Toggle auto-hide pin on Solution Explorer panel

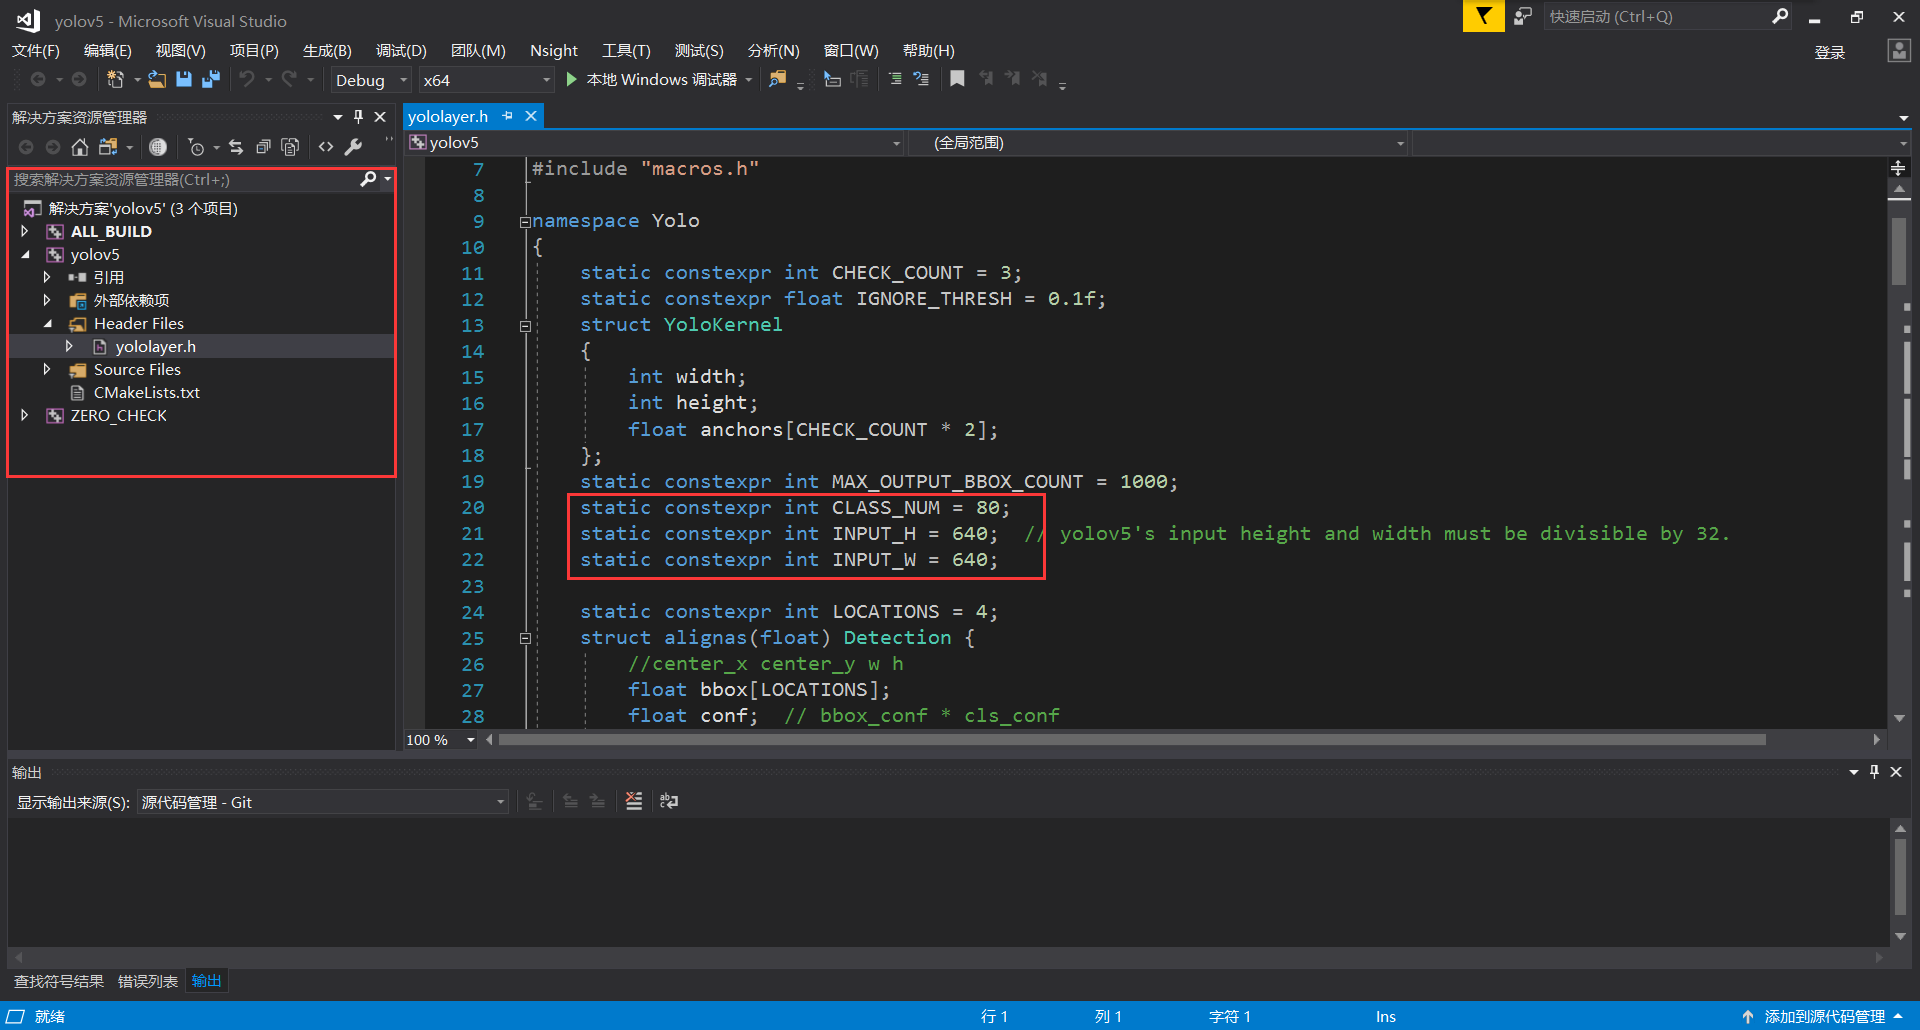coord(358,117)
